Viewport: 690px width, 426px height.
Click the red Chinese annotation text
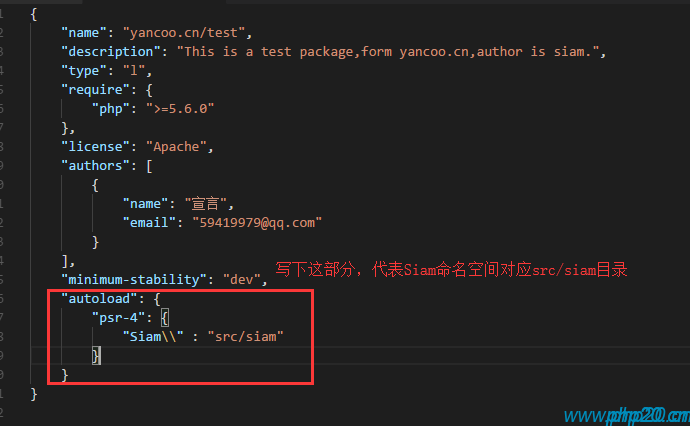point(452,271)
